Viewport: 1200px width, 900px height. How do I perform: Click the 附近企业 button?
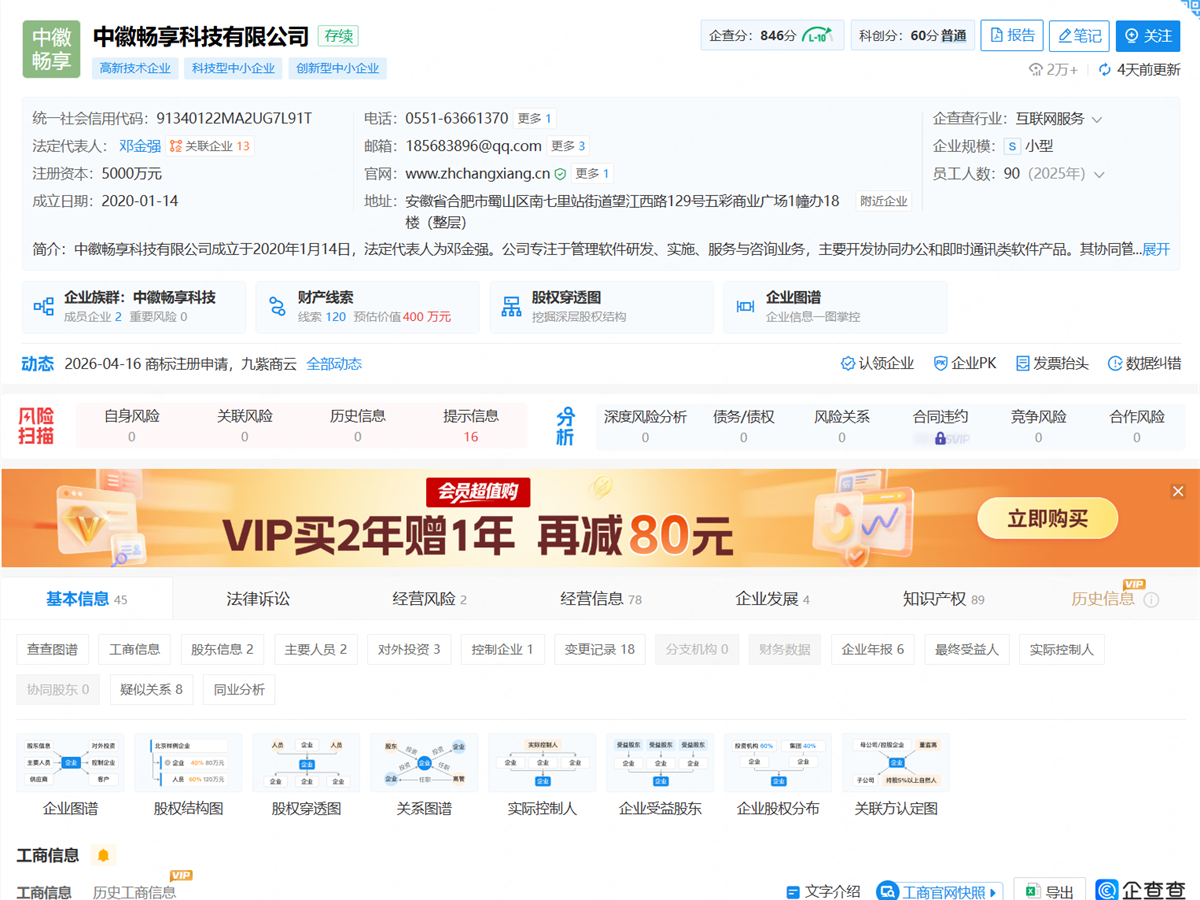(x=883, y=201)
